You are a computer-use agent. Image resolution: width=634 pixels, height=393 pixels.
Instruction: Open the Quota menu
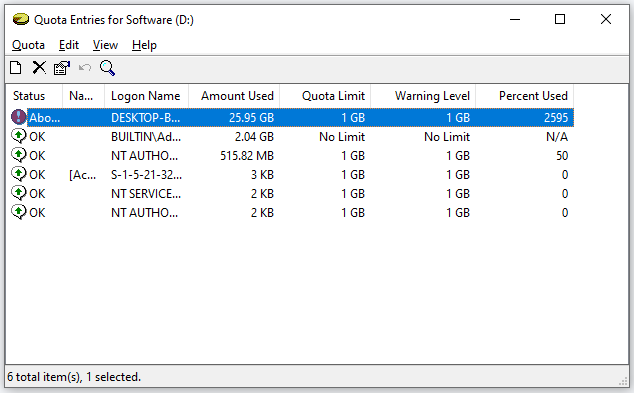click(x=28, y=45)
